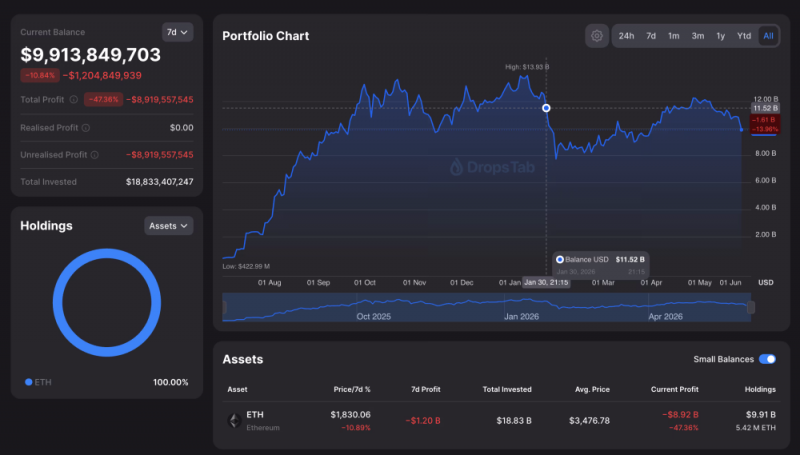The image size is (800, 455).
Task: Click the $9.91 B holdings cell
Action: coord(761,415)
